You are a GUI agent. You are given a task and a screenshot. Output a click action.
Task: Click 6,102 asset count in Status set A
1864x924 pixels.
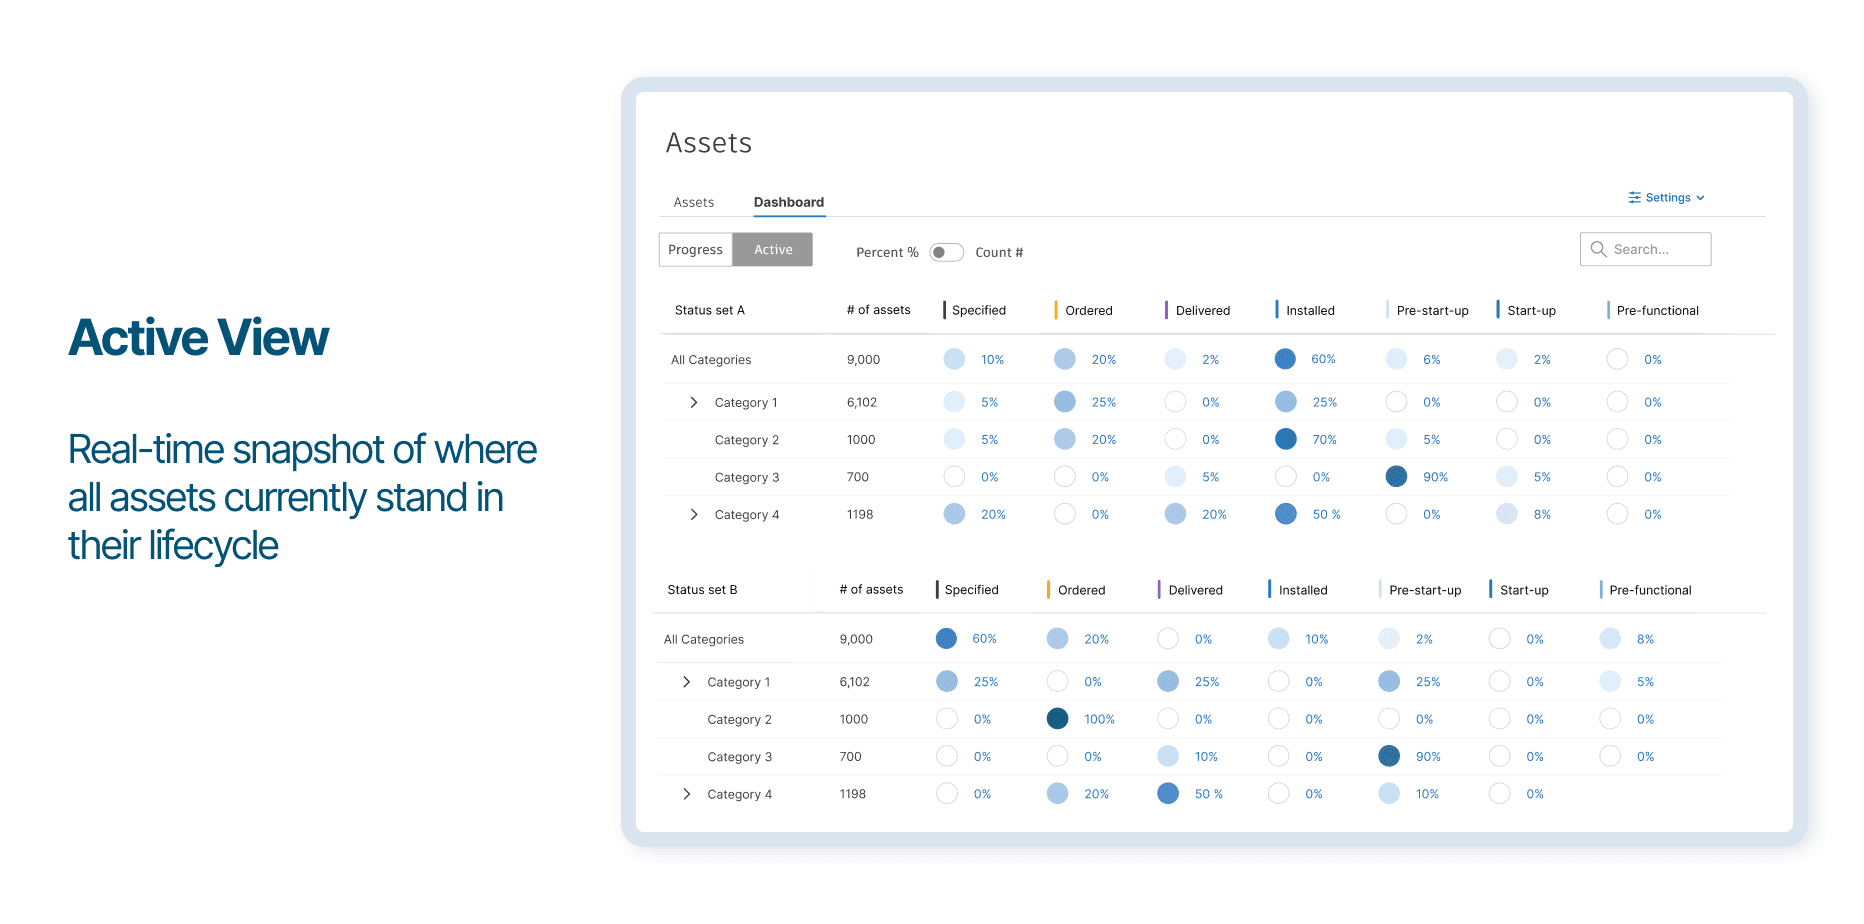click(x=861, y=402)
